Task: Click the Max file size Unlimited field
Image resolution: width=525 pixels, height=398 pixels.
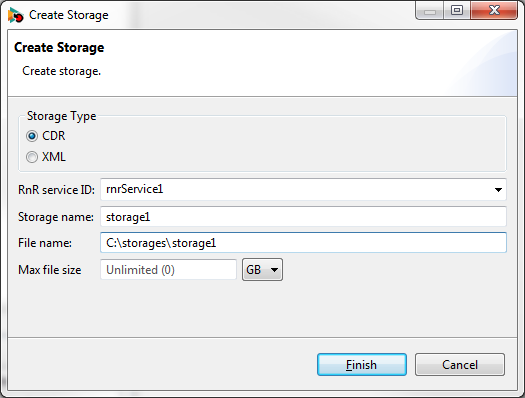Action: (168, 269)
